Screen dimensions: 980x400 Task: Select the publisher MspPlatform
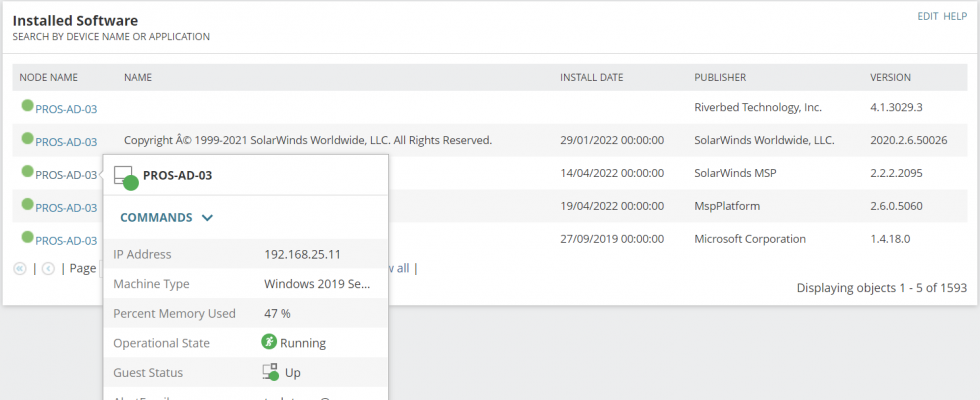725,206
